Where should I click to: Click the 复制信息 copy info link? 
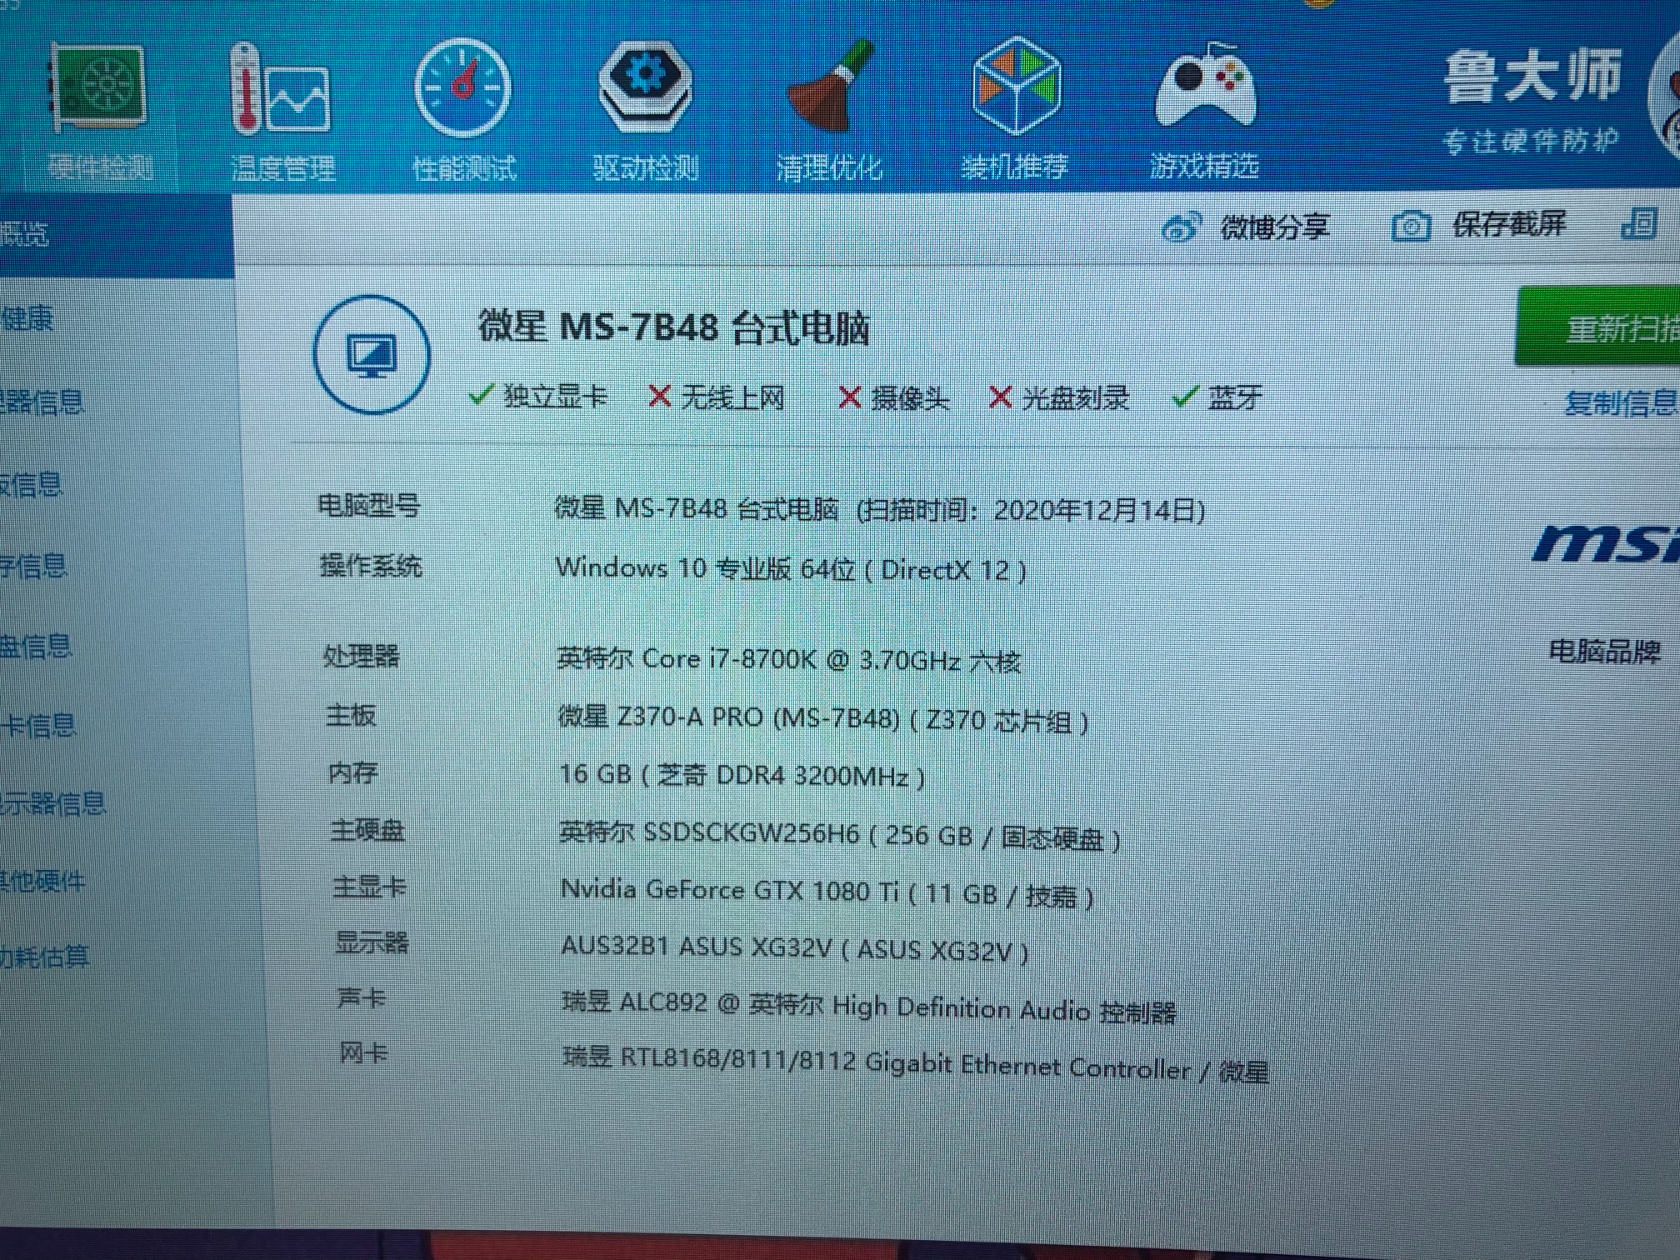[x=1619, y=404]
